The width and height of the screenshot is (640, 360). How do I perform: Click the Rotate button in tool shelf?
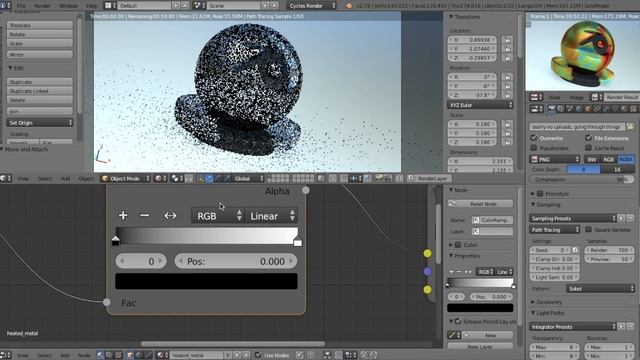pos(40,34)
